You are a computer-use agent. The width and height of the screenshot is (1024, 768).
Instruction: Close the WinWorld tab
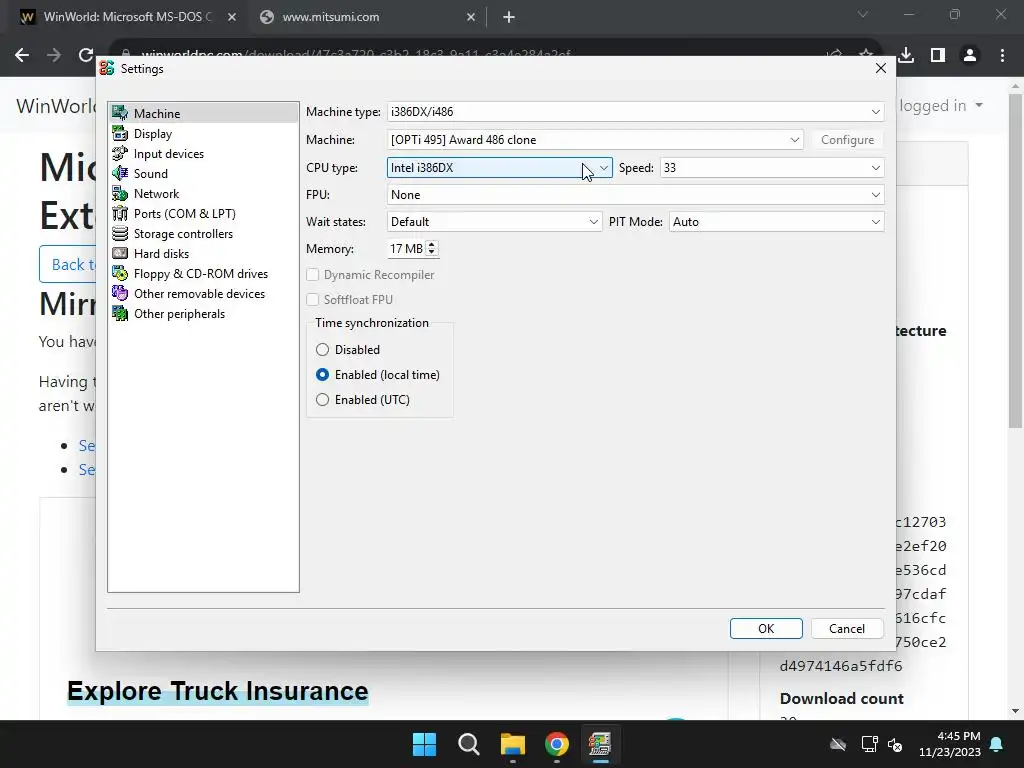[232, 17]
